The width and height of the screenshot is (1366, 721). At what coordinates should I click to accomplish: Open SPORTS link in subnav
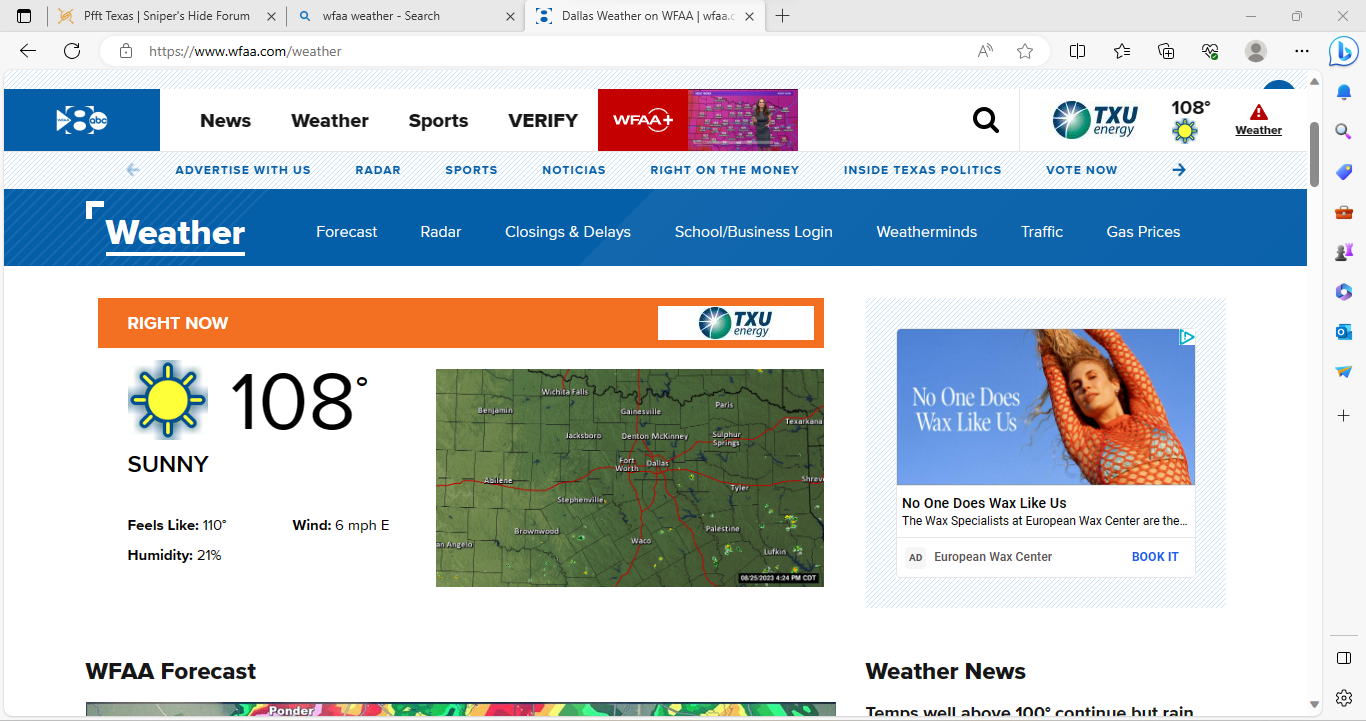pyautogui.click(x=471, y=170)
